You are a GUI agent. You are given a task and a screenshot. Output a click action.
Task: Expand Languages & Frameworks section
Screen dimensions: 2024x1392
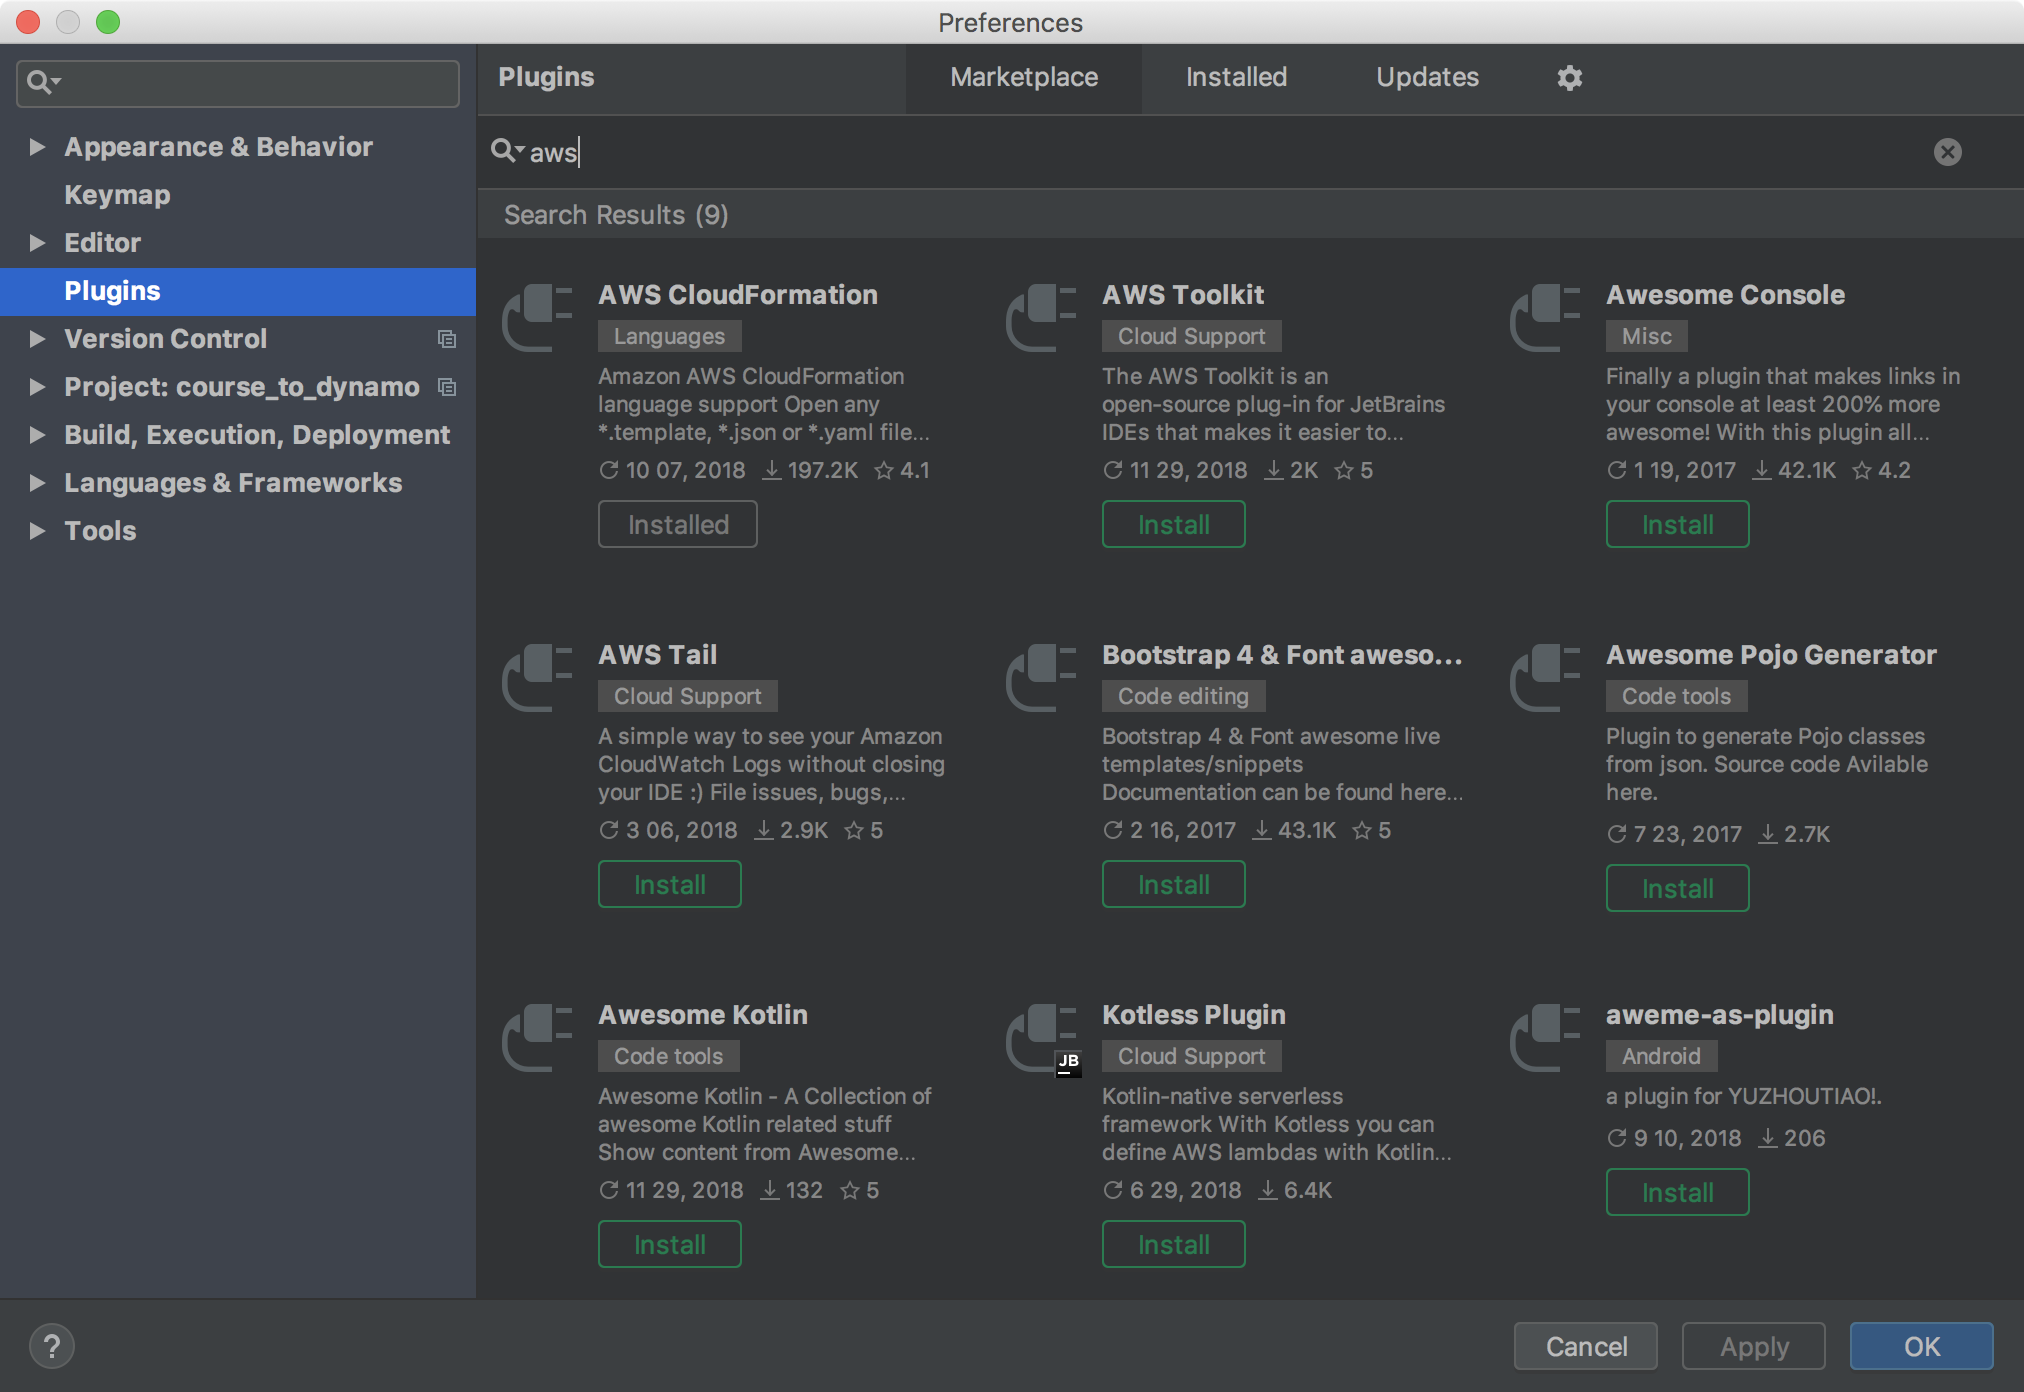(x=38, y=483)
